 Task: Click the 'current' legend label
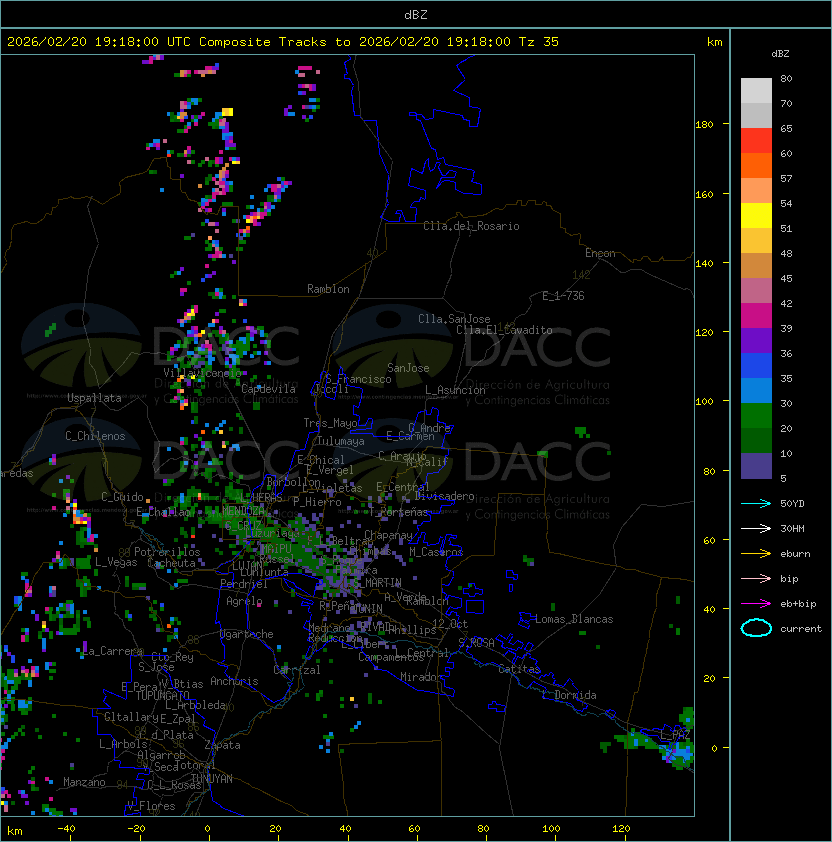801,629
